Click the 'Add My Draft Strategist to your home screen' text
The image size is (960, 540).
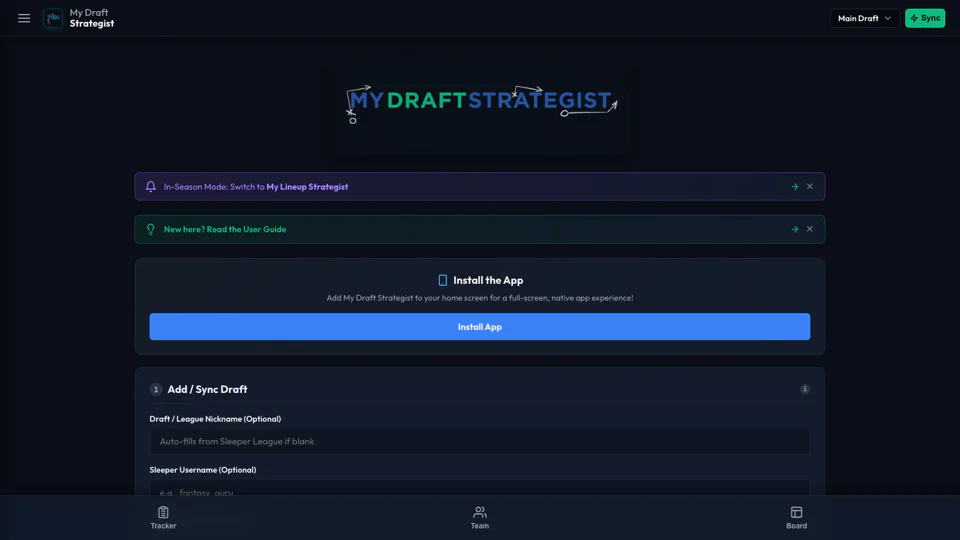pyautogui.click(x=480, y=298)
